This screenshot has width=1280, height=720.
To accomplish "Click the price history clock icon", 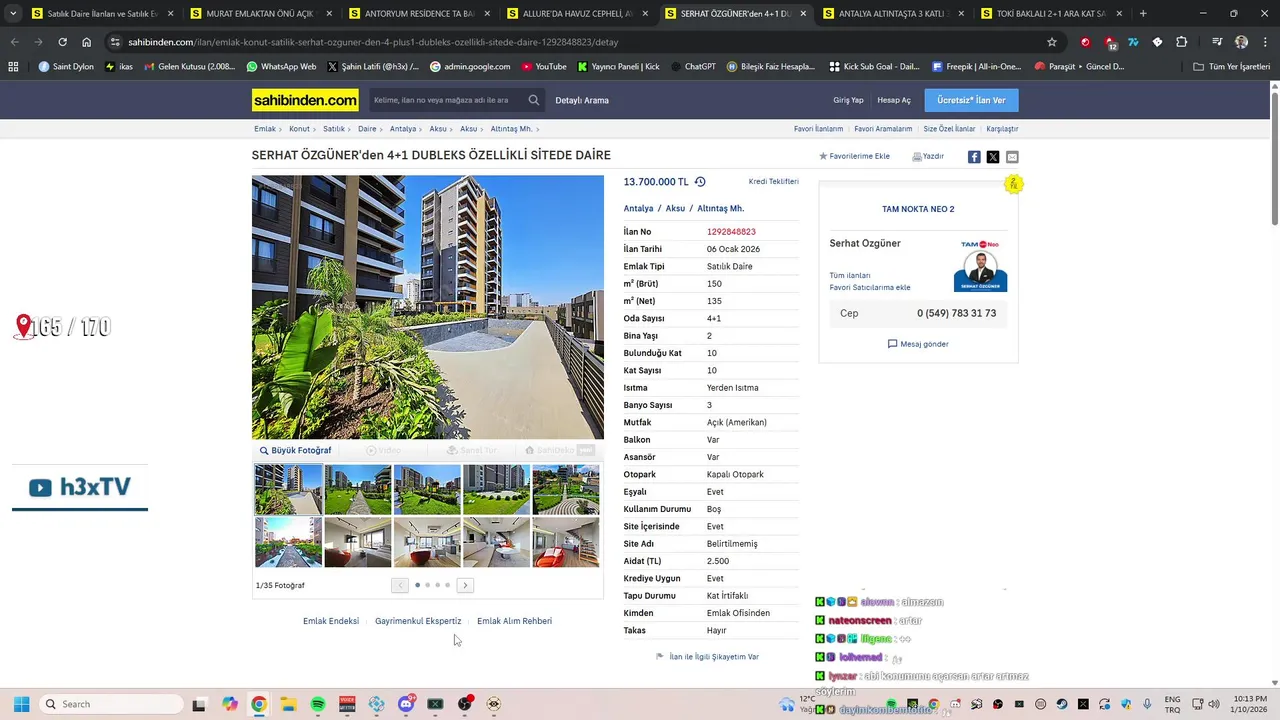I will 700,182.
